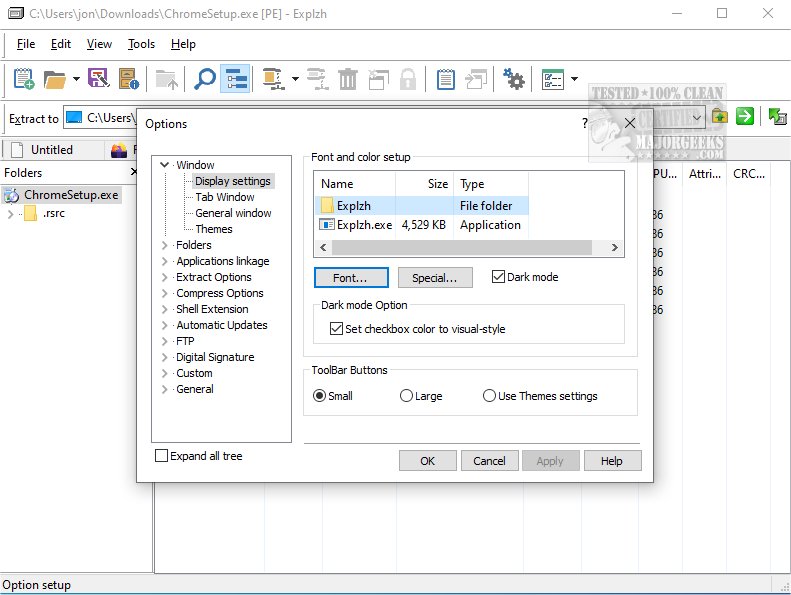The image size is (791, 595).
Task: Toggle Set checkbox color to visual-style
Action: (336, 328)
